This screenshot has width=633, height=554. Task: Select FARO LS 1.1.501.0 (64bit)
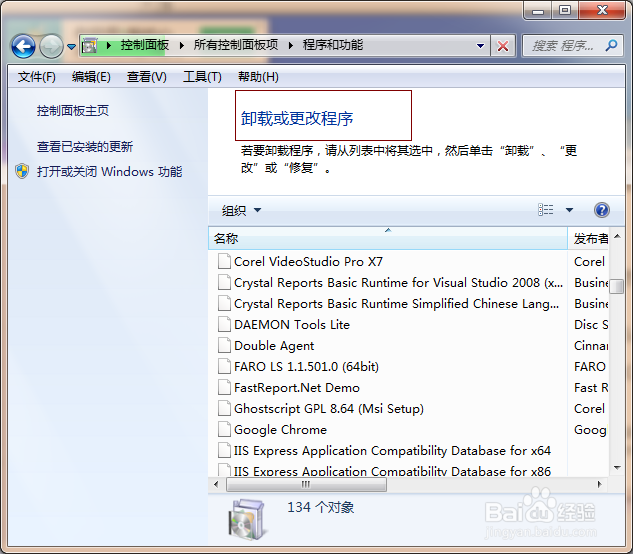(306, 367)
